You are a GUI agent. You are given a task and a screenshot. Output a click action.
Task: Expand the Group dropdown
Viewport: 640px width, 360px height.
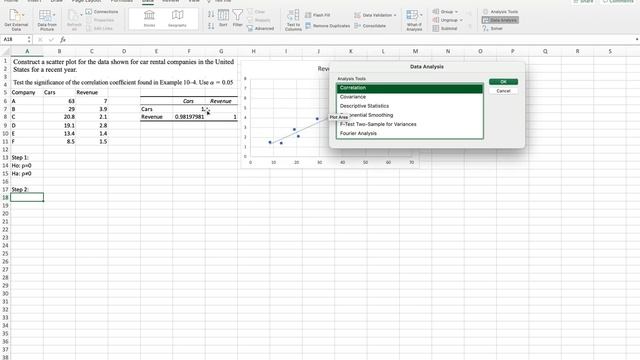[456, 12]
